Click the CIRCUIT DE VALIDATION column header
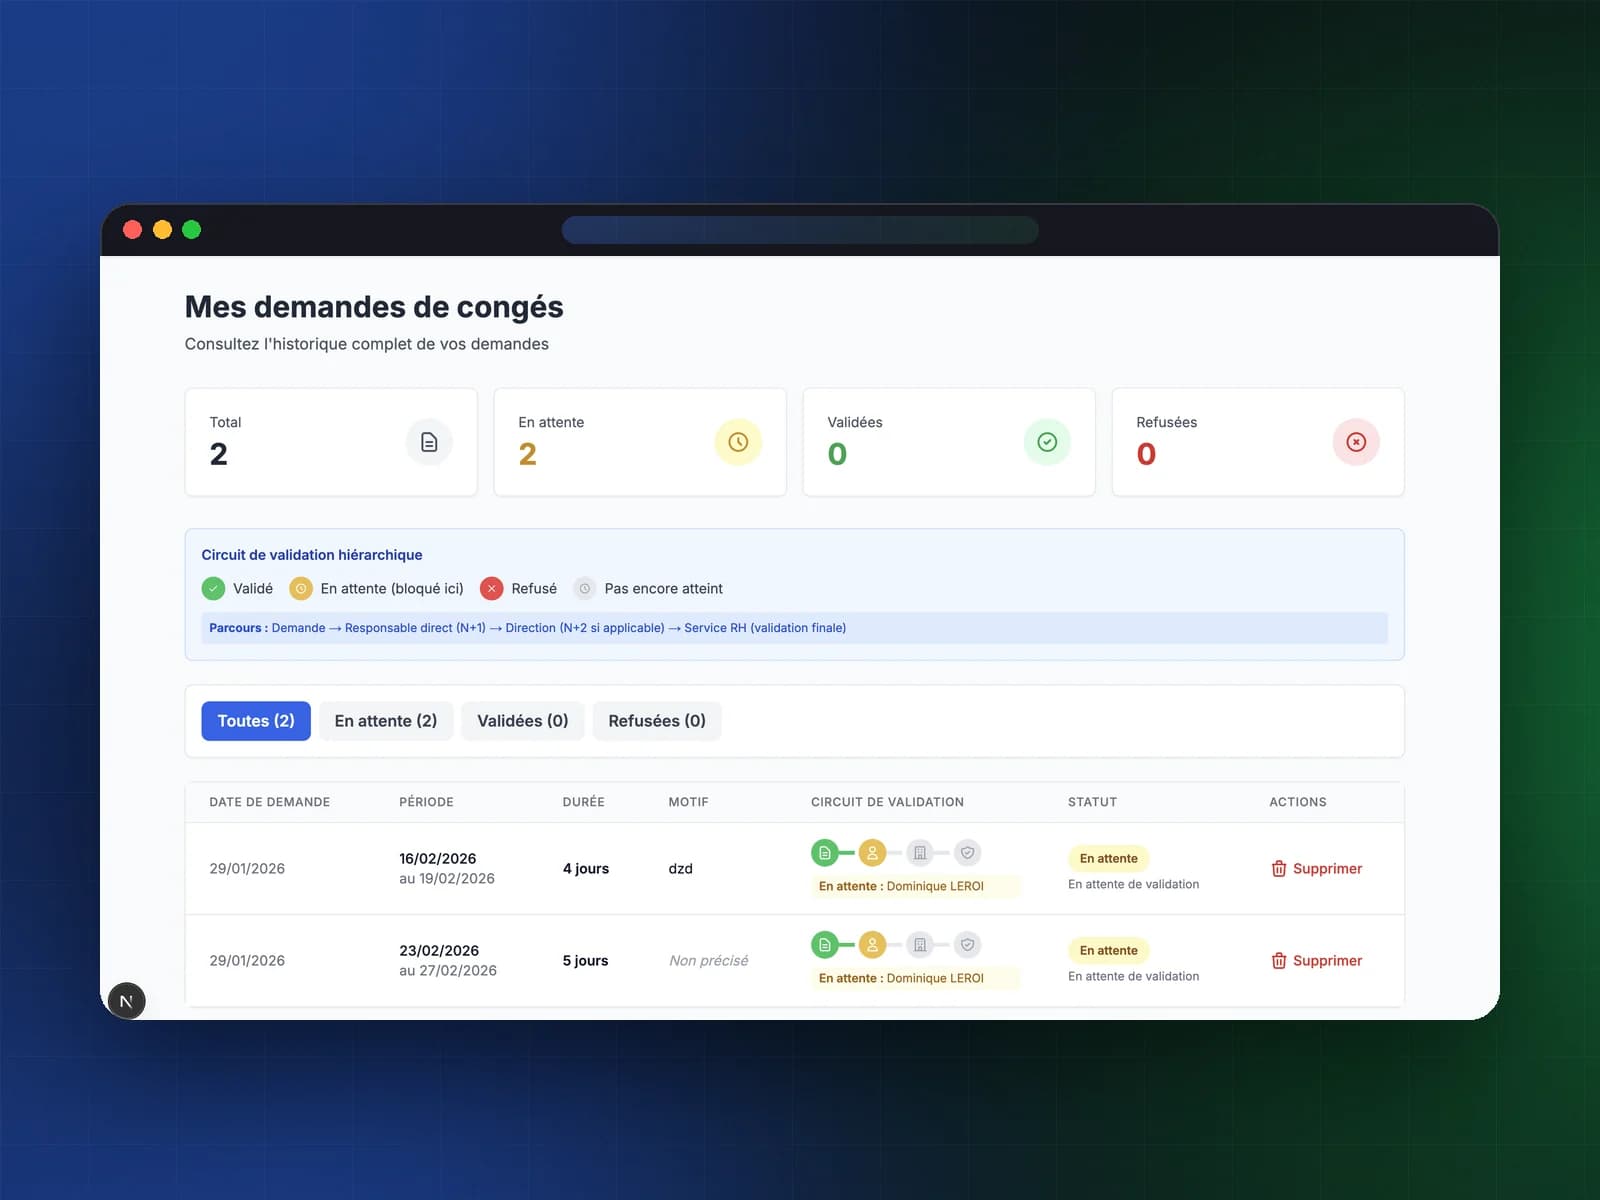The height and width of the screenshot is (1200, 1600). pyautogui.click(x=888, y=802)
